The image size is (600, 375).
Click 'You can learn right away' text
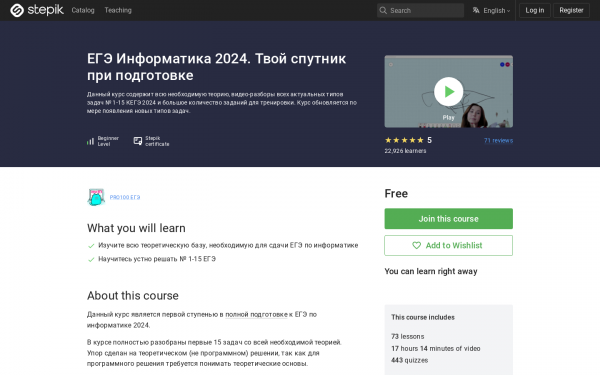tap(431, 271)
